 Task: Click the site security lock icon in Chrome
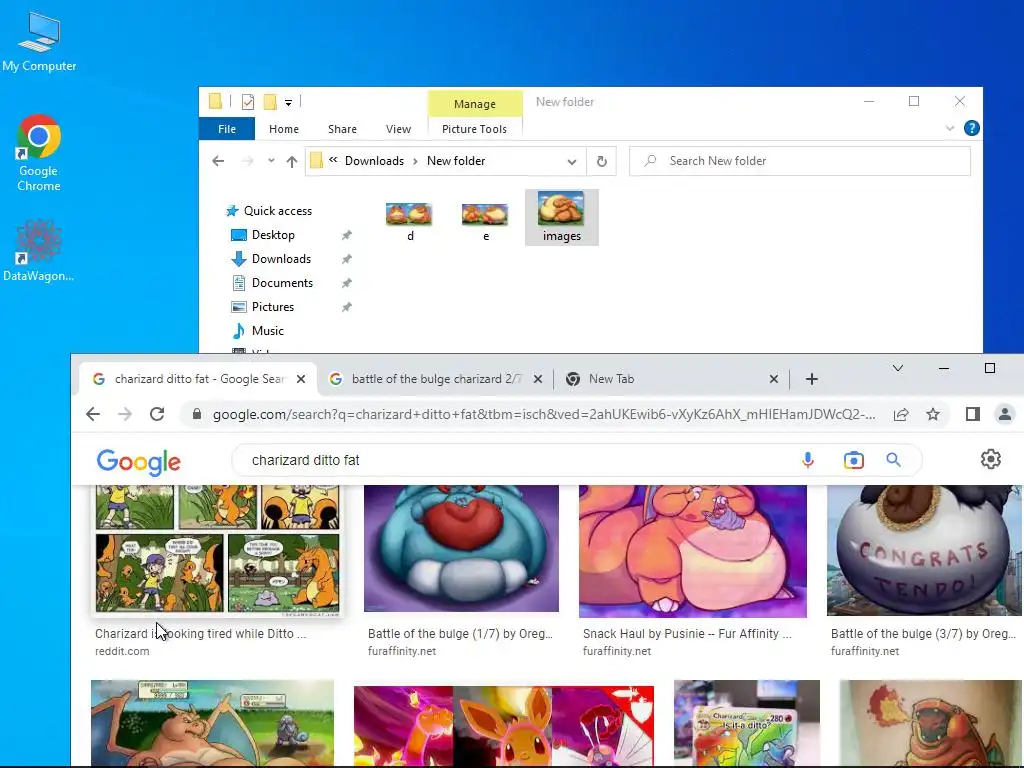[197, 414]
